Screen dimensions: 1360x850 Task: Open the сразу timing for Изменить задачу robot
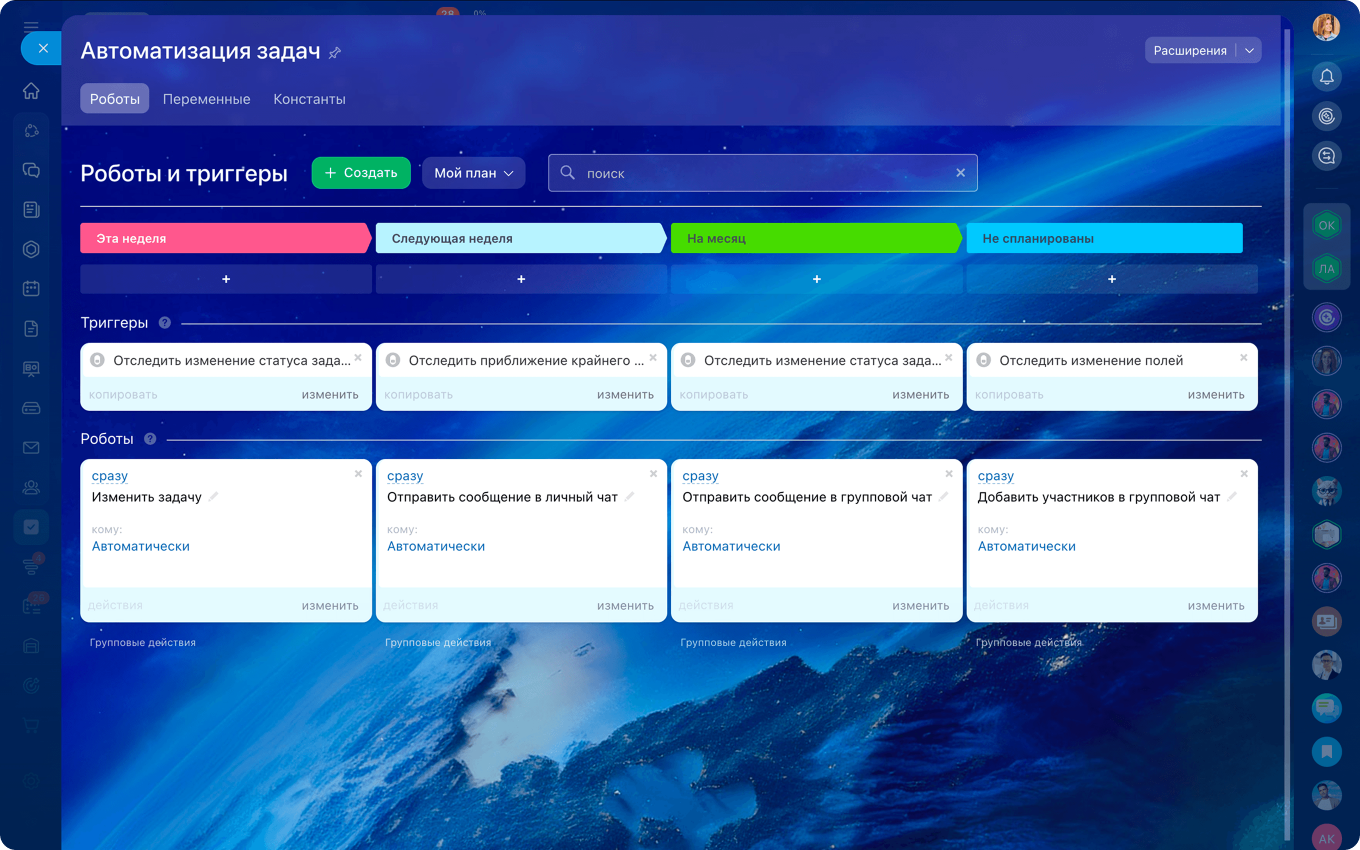(x=110, y=476)
